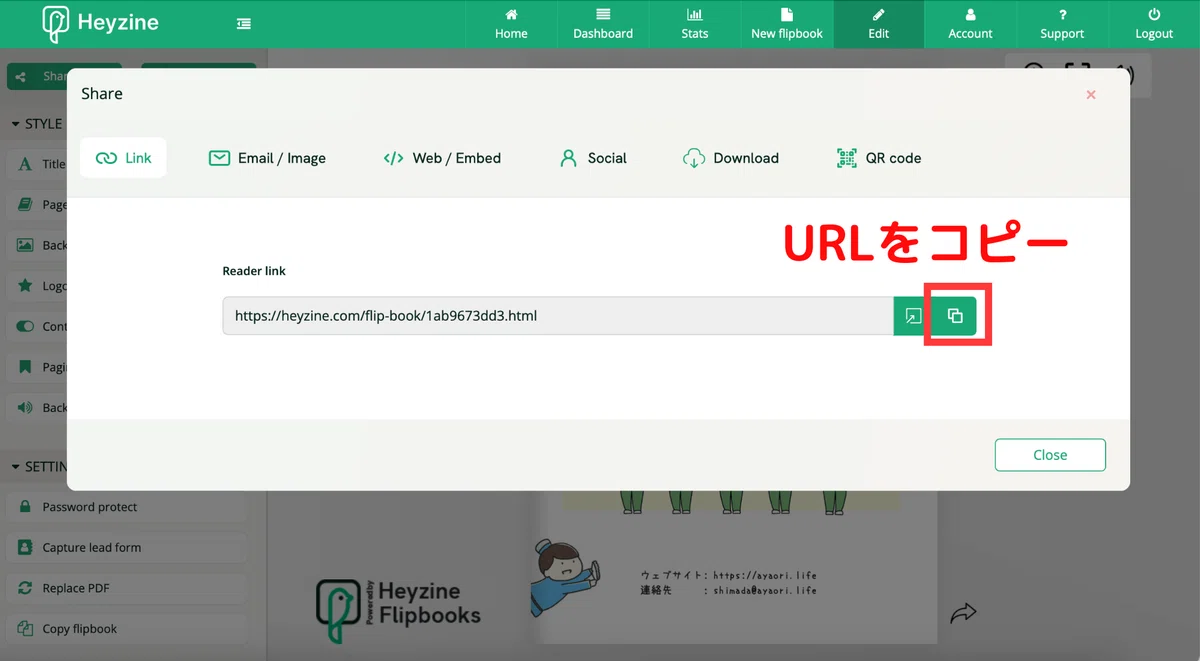Open the image Background style option
This screenshot has height=661, width=1200.
38,246
